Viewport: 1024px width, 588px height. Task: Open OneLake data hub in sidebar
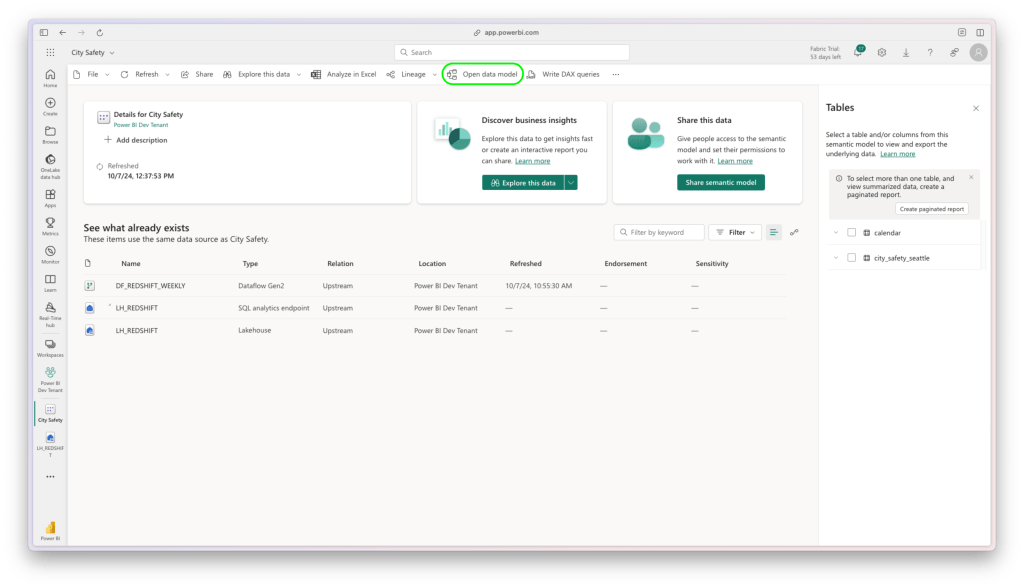(x=50, y=161)
